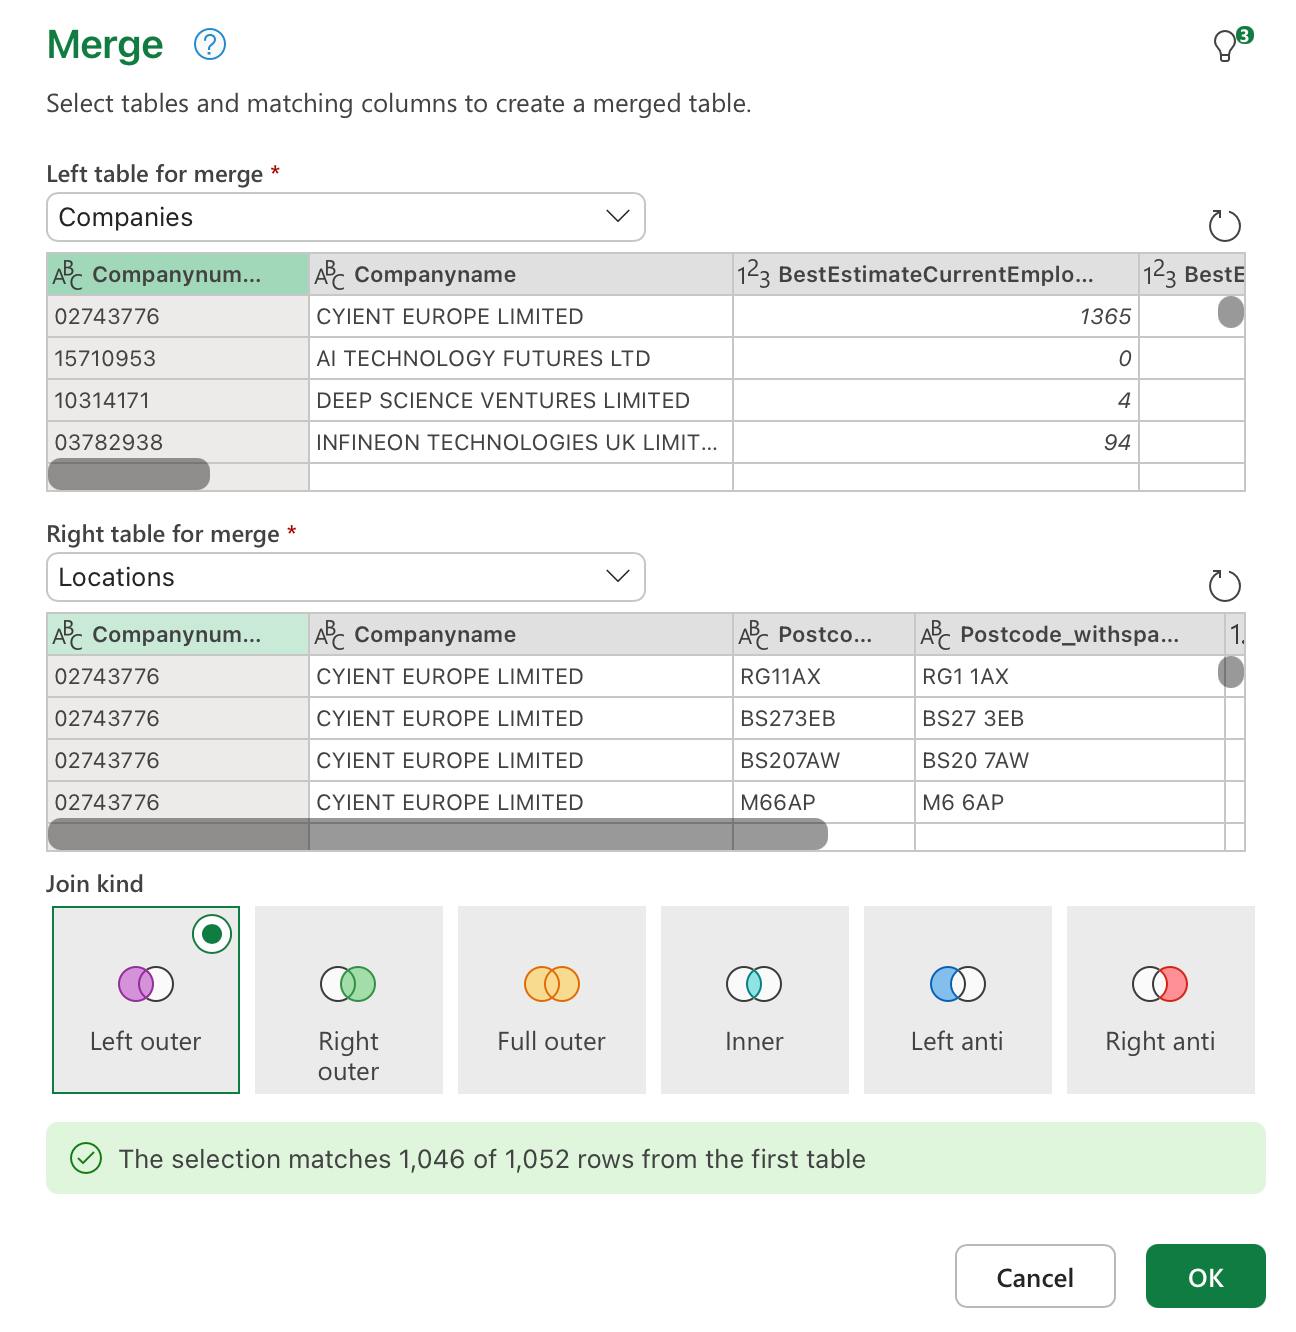The image size is (1296, 1332).
Task: Select BestEstimateCurrentEmplo... column header
Action: point(936,274)
